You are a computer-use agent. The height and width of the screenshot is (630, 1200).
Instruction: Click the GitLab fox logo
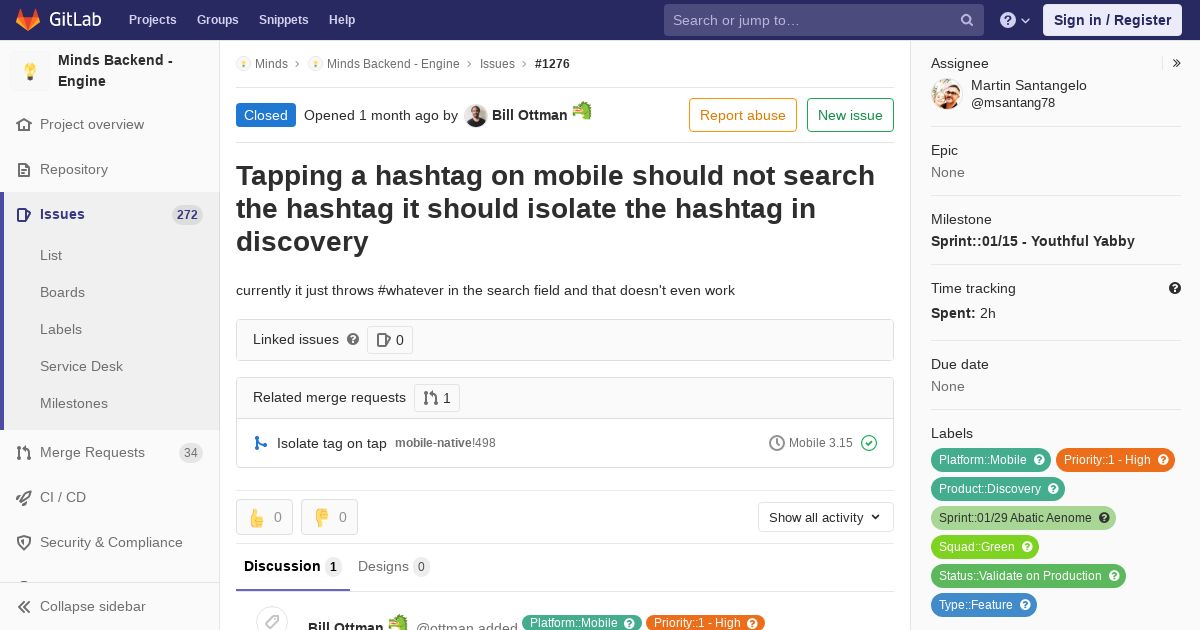28,19
